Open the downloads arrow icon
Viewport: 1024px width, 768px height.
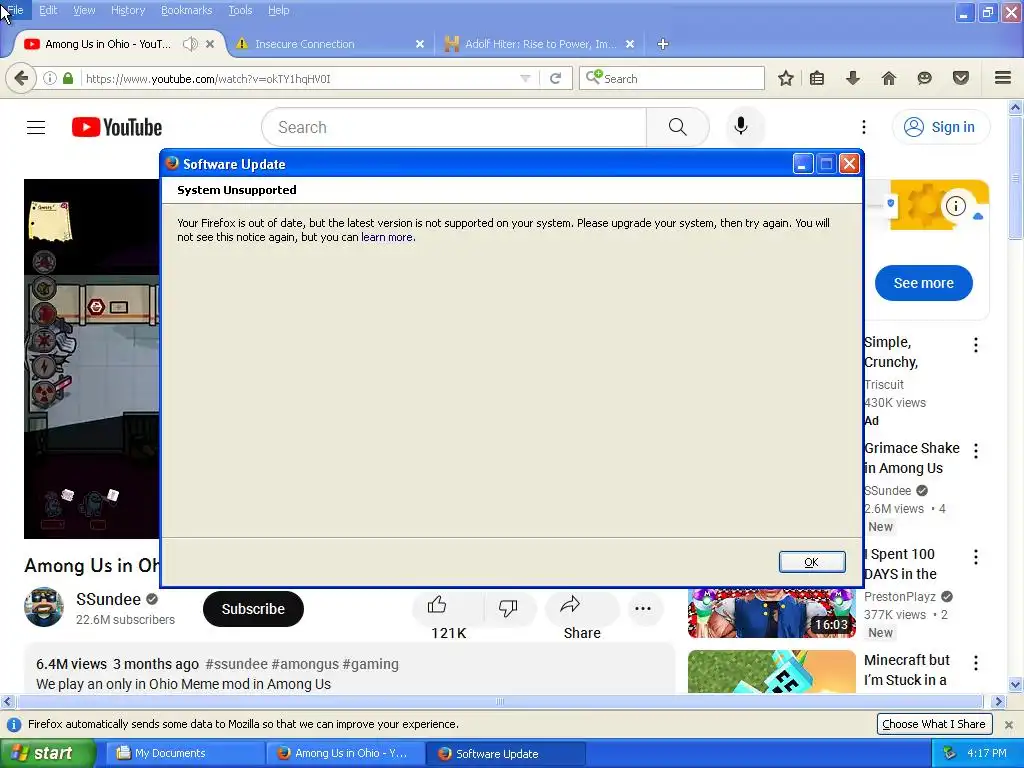[x=853, y=78]
